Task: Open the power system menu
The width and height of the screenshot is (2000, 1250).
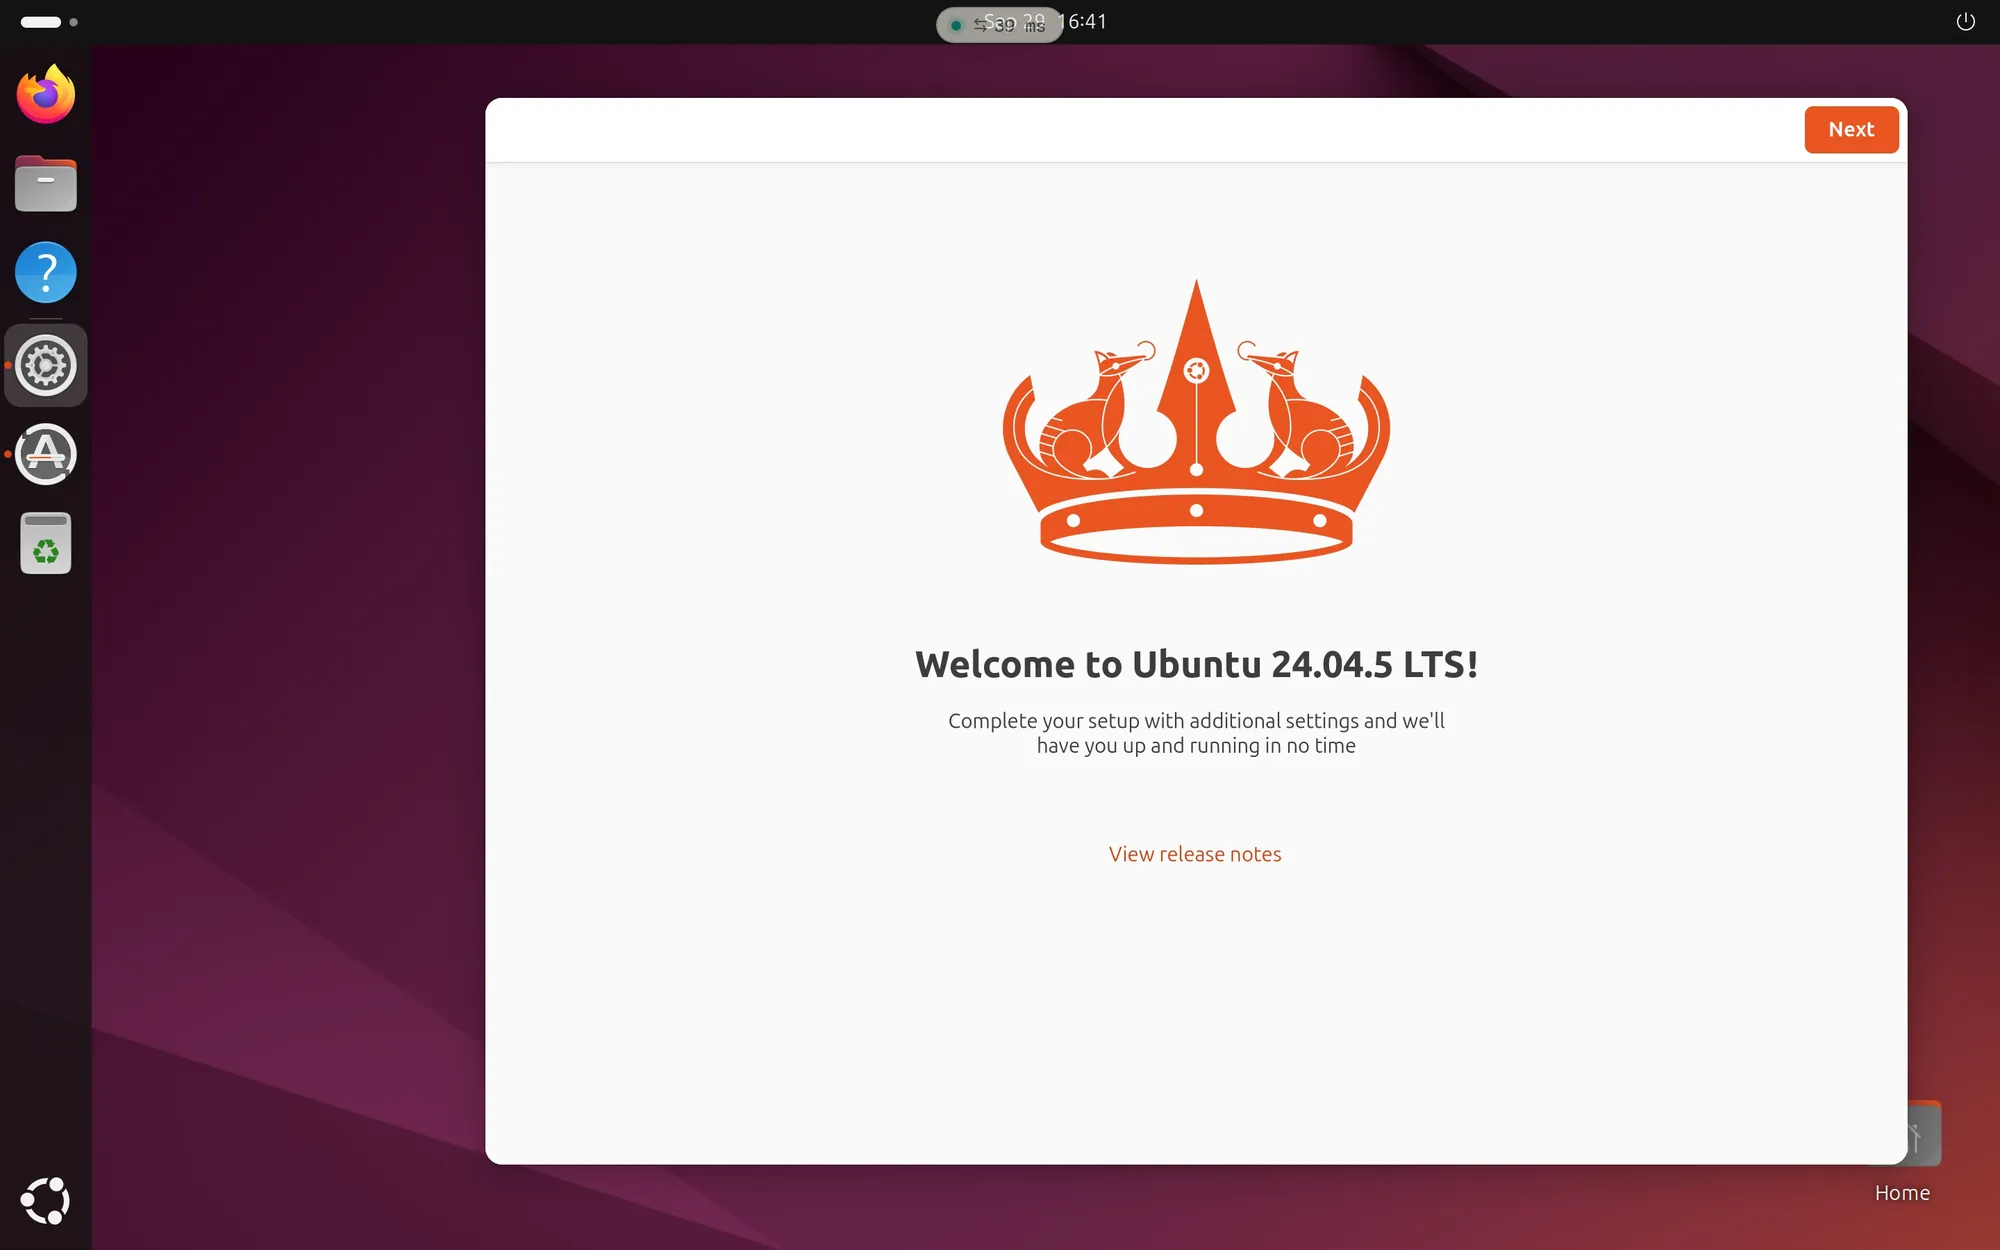Action: click(x=1965, y=21)
